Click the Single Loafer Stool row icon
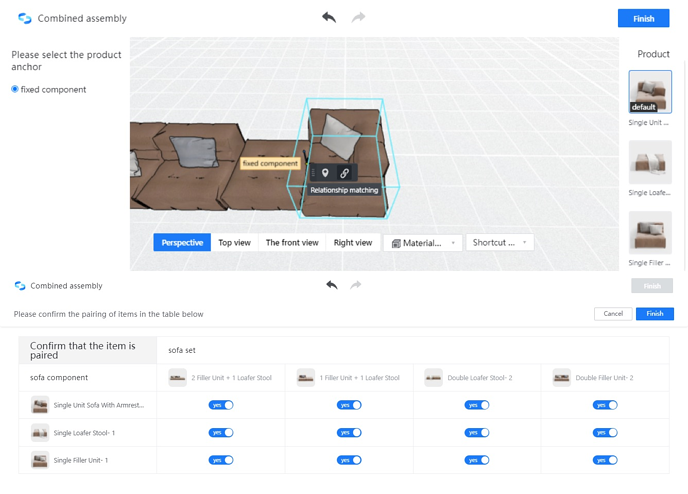 coord(40,433)
